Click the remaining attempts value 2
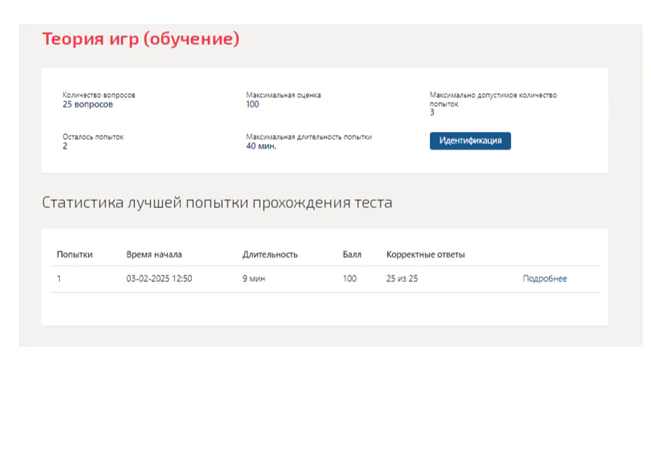The width and height of the screenshot is (651, 466). [x=65, y=146]
